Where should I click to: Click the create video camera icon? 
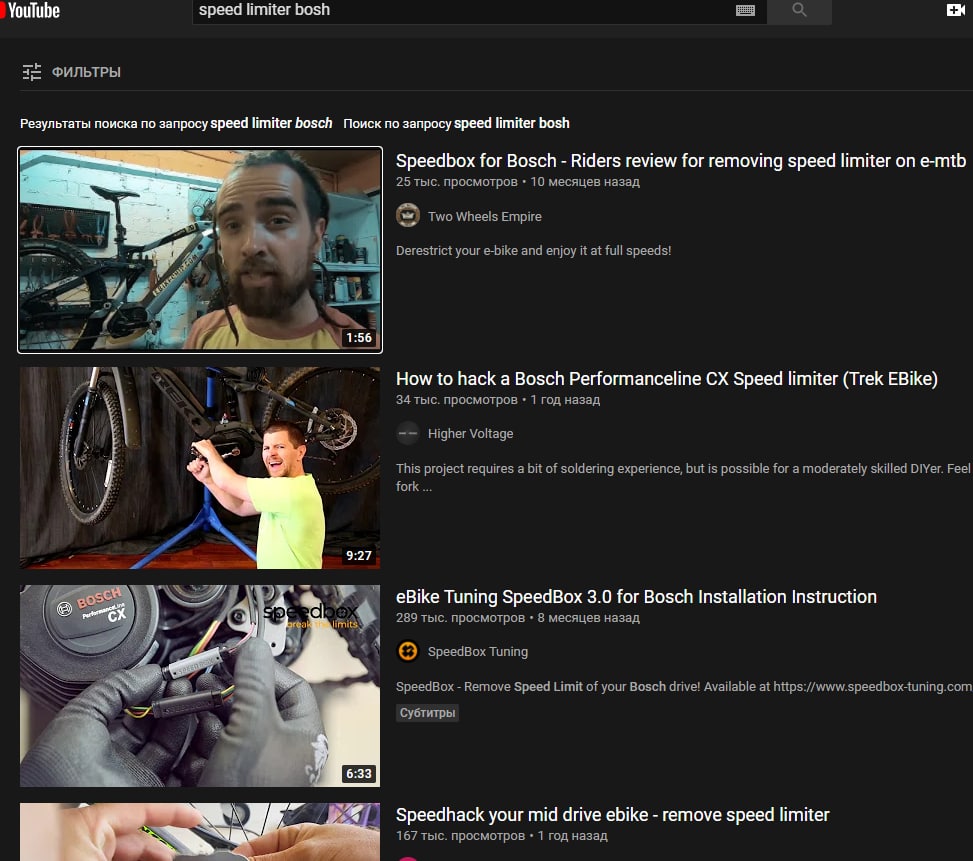point(956,10)
